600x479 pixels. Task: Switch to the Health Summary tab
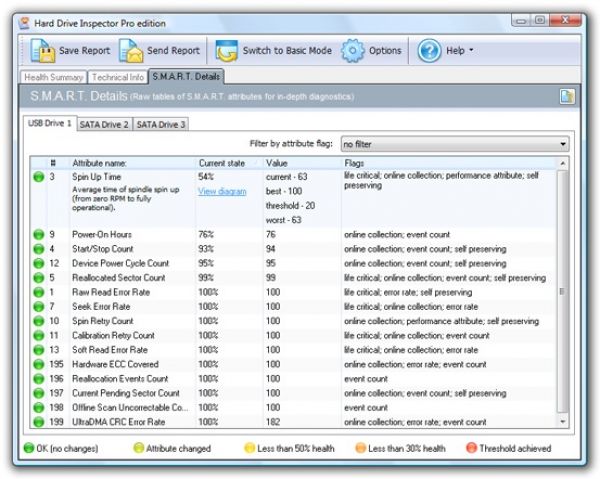(54, 76)
